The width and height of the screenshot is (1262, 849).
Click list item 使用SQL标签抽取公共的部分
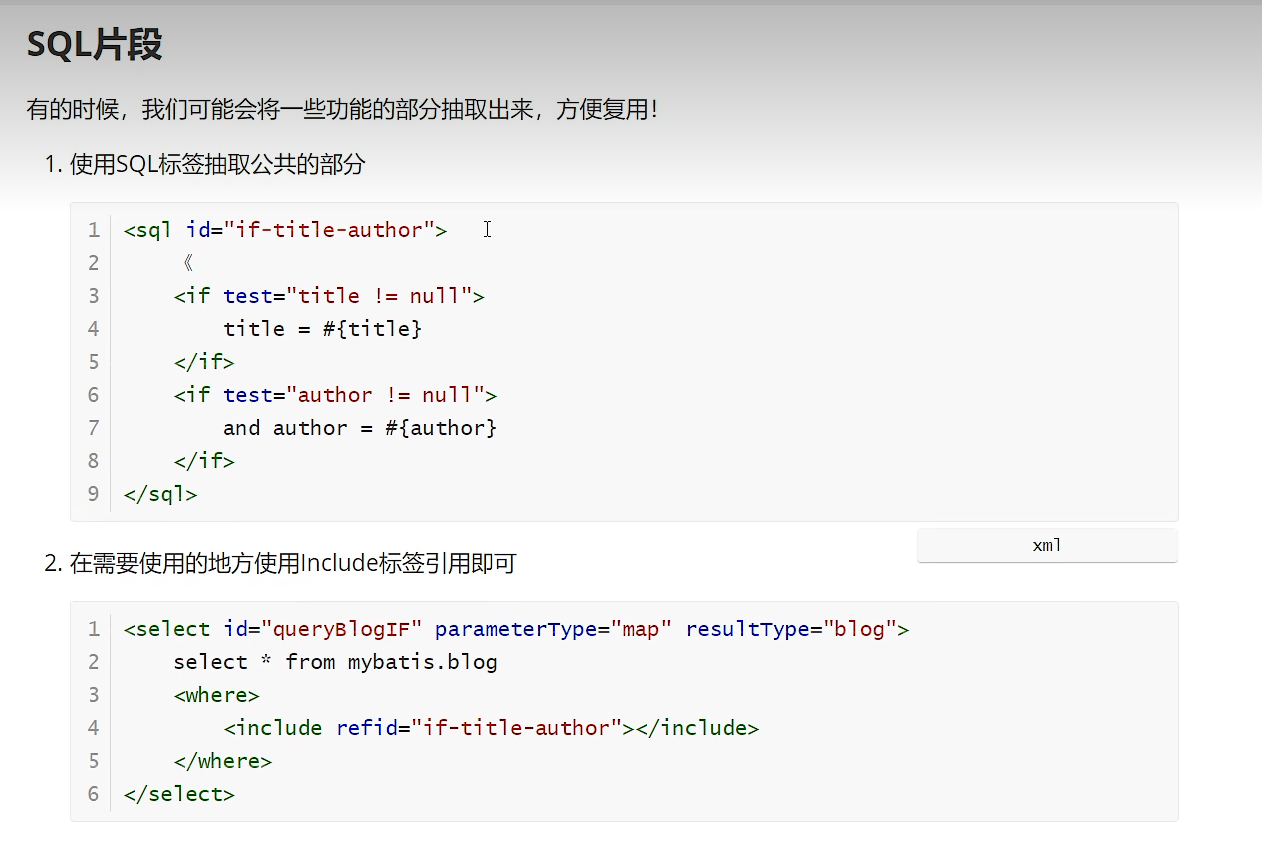pyautogui.click(x=217, y=164)
